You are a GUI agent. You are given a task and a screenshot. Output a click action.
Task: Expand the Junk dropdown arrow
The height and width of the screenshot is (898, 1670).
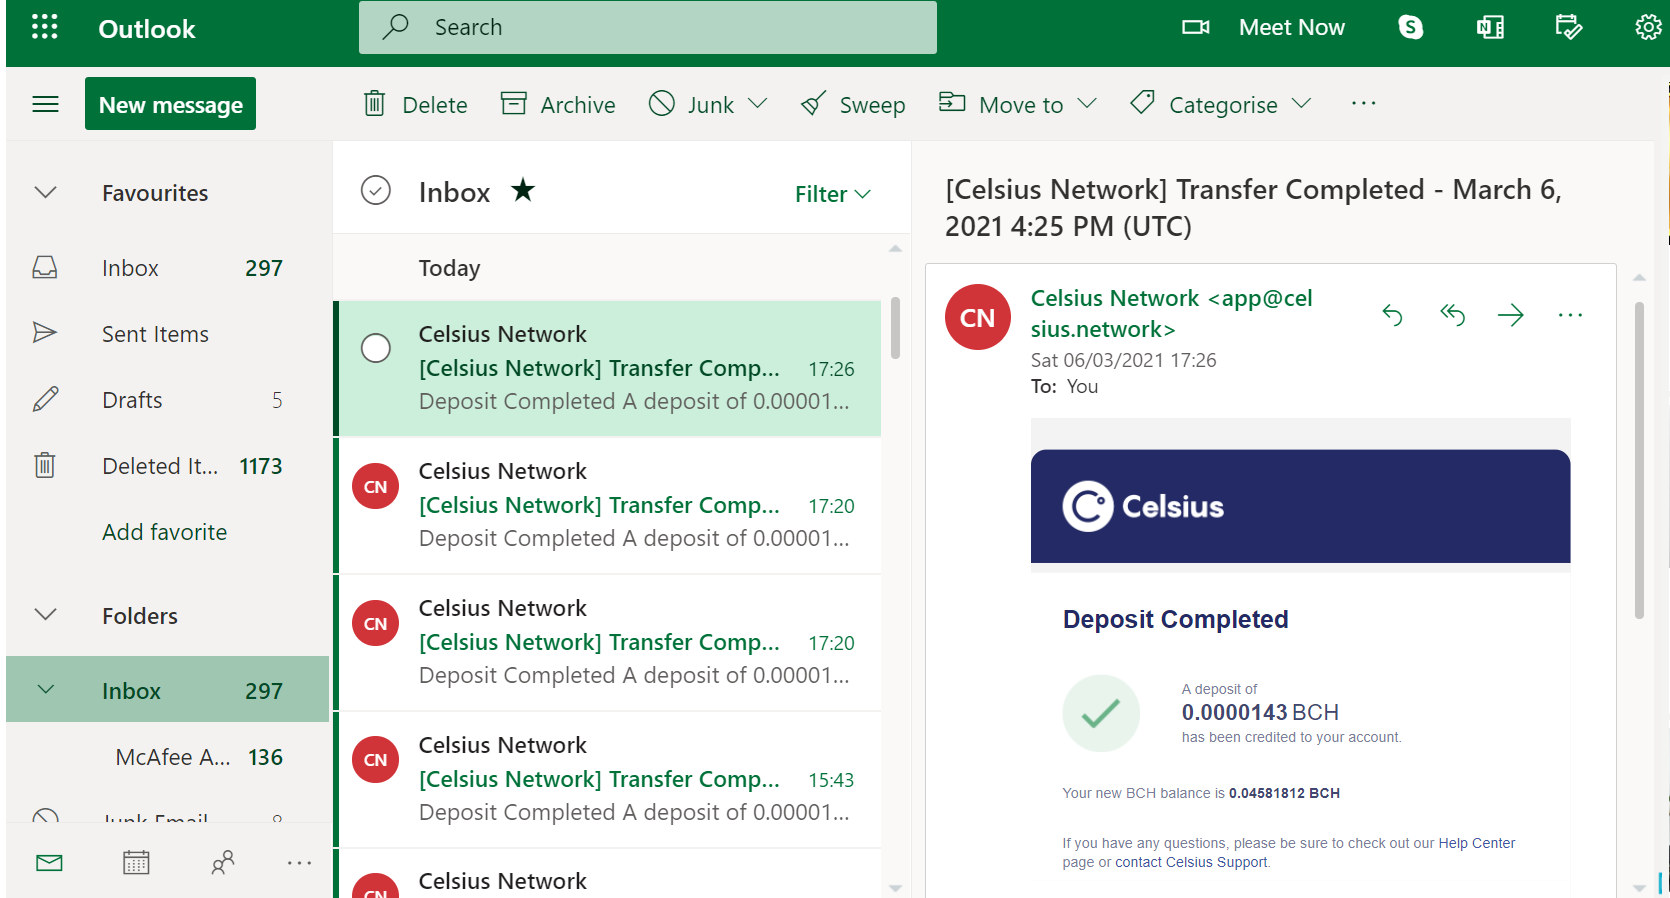tap(758, 104)
